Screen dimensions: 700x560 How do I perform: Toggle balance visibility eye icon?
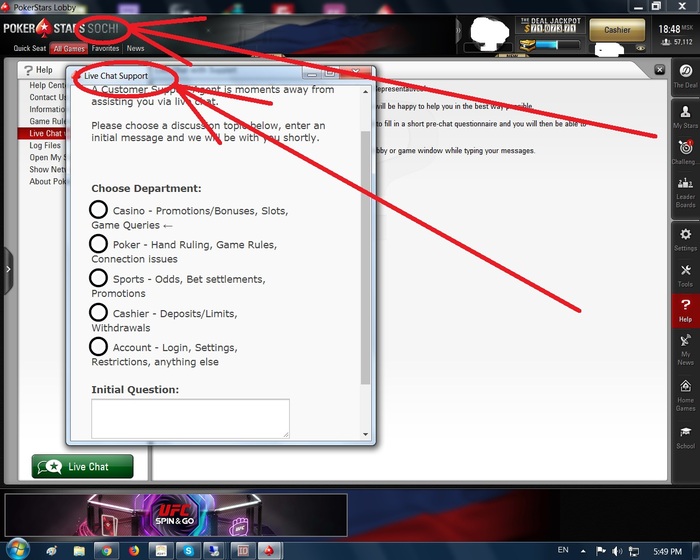click(641, 48)
